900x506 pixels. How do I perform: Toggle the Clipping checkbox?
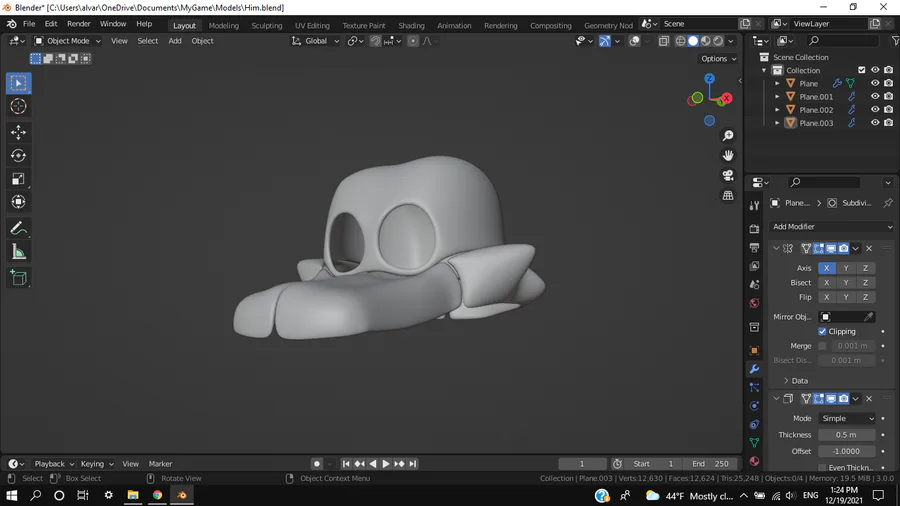coord(822,331)
